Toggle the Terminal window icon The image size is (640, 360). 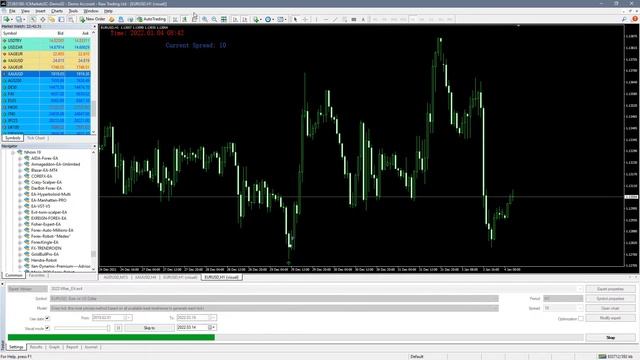[x=61, y=19]
